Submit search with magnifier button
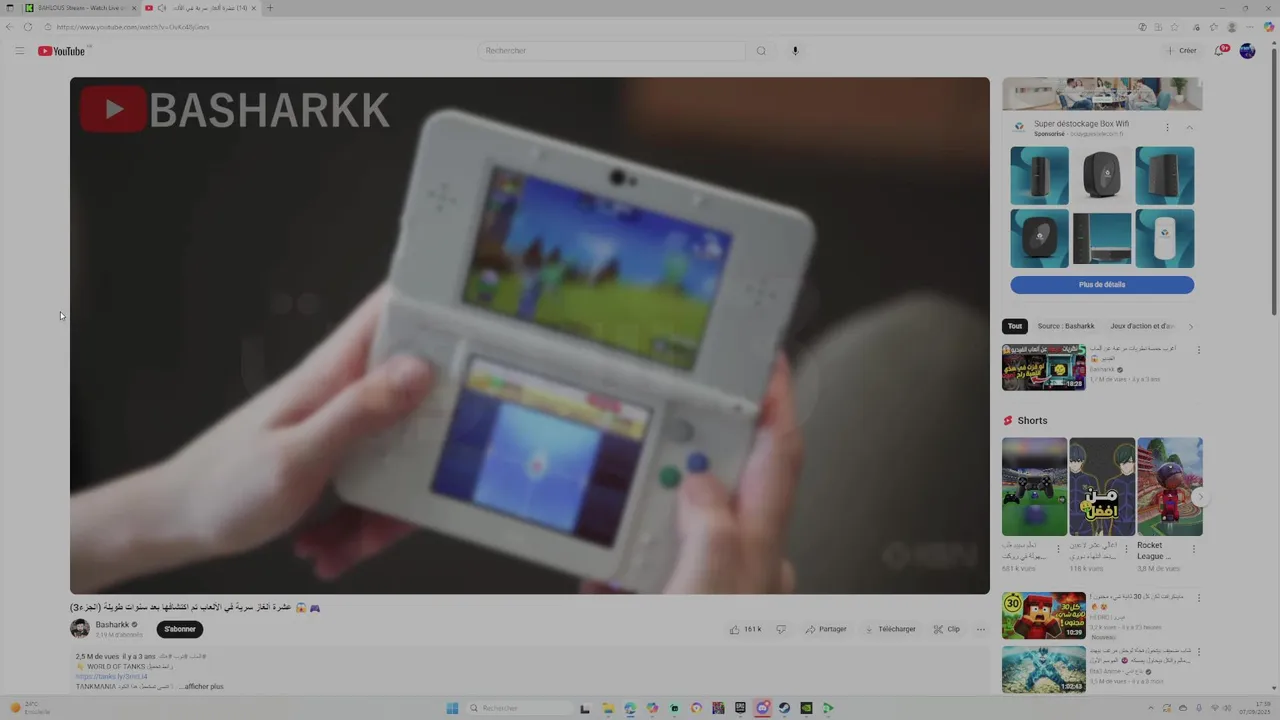 click(761, 51)
